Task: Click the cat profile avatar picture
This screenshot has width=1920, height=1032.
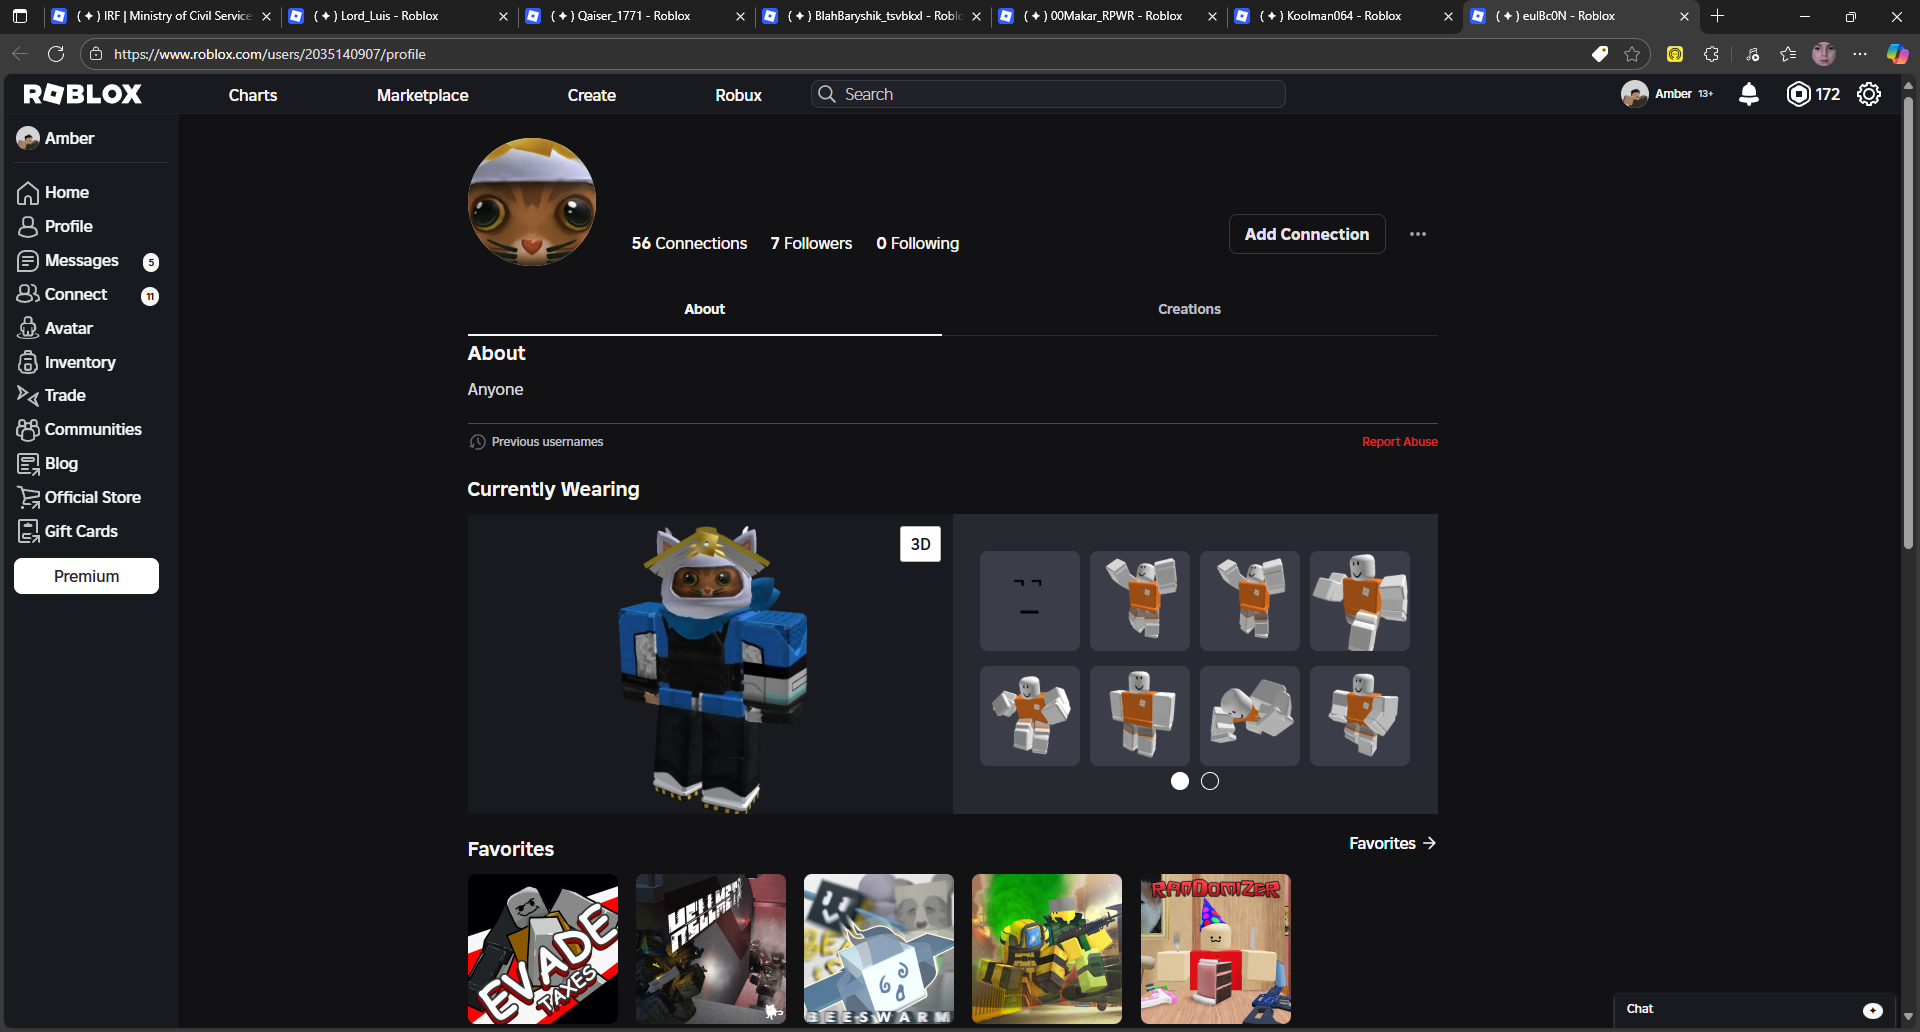Action: tap(532, 202)
